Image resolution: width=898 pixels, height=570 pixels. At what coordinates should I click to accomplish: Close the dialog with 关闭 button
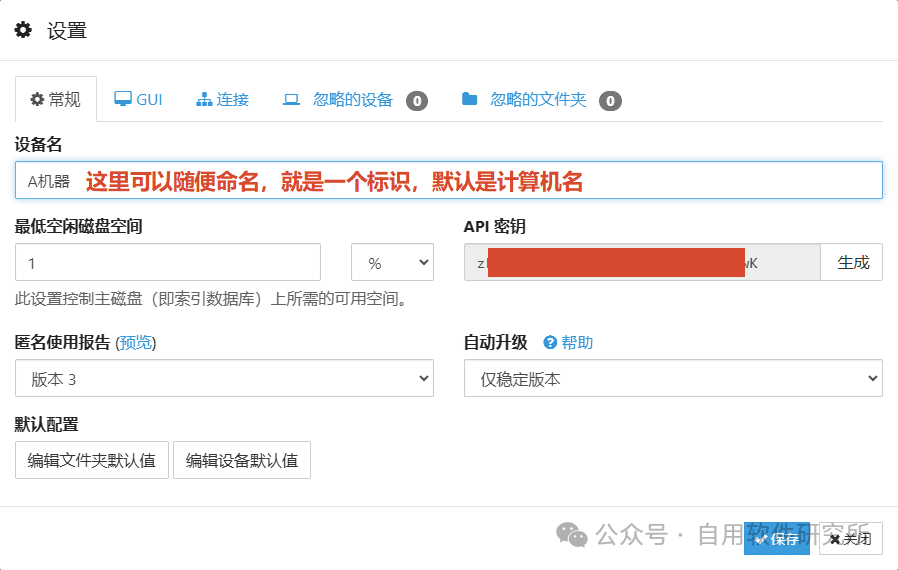coord(850,538)
